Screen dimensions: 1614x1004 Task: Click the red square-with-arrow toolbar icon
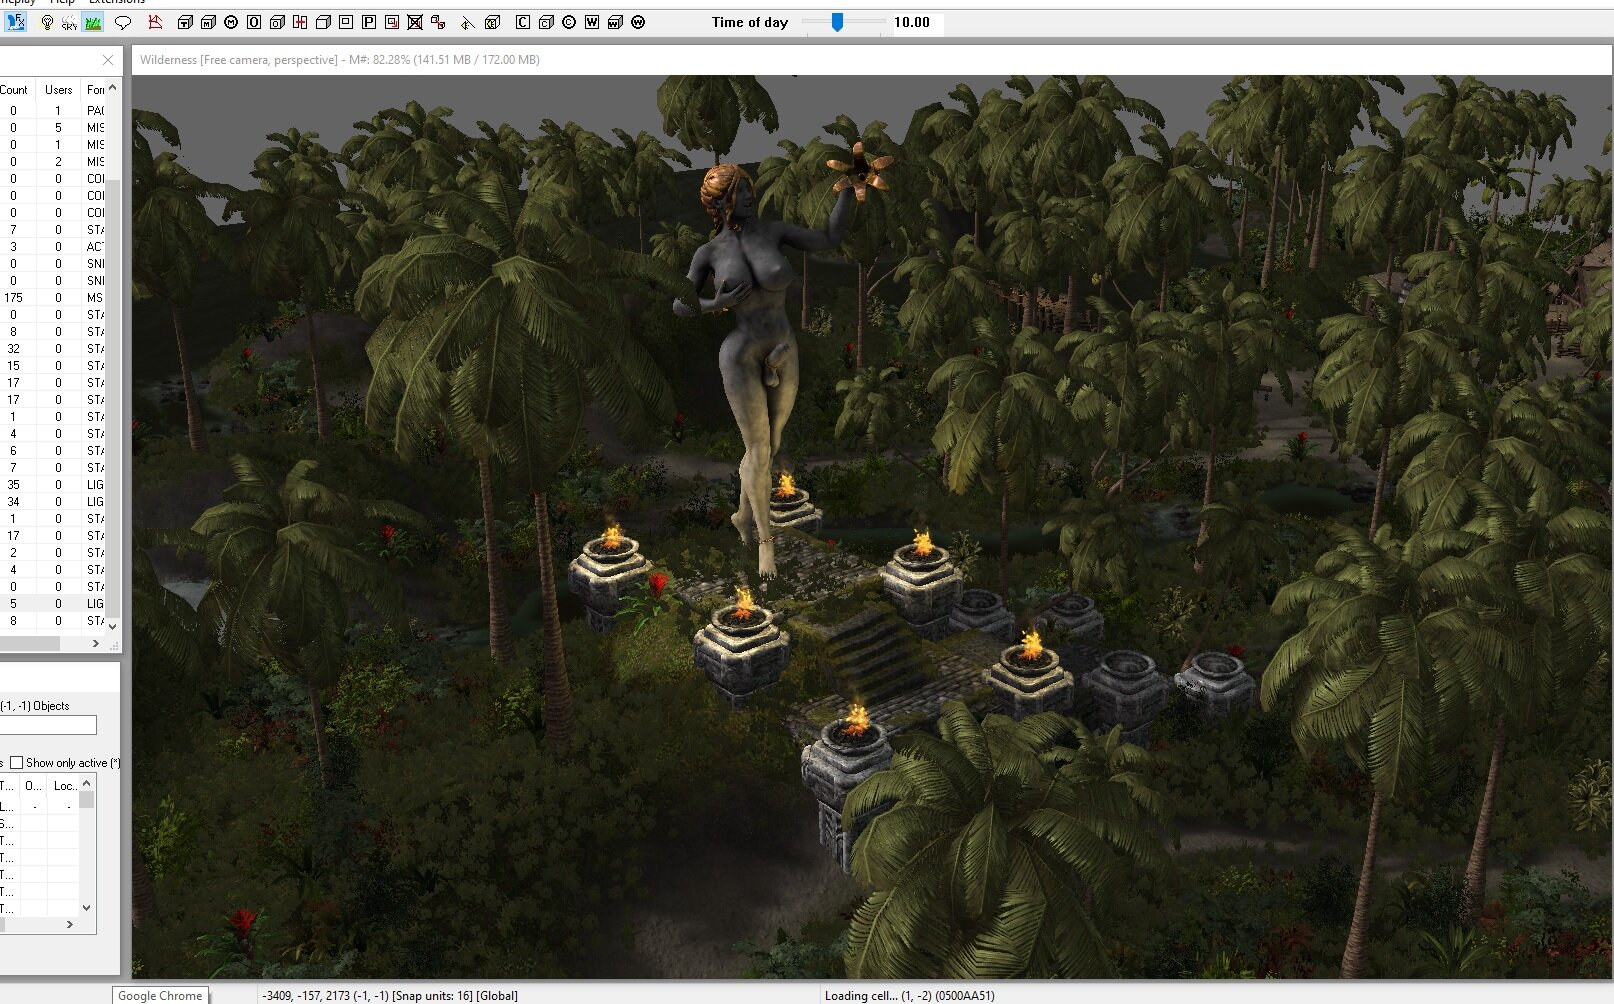(x=392, y=22)
